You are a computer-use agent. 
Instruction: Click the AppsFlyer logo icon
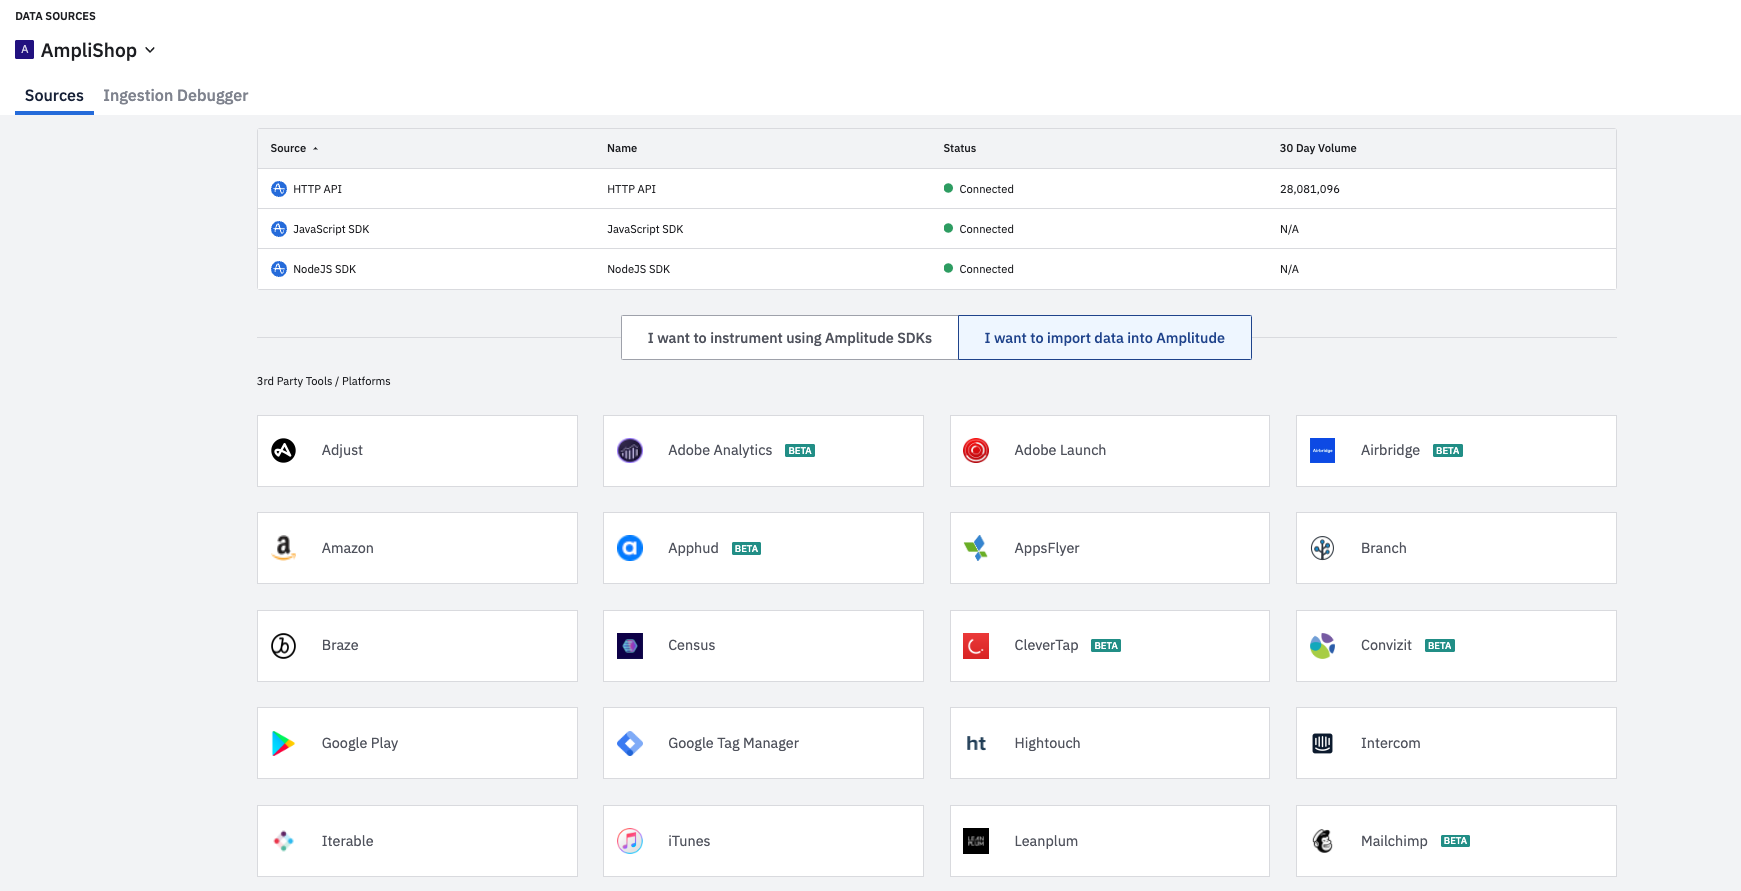click(x=976, y=548)
